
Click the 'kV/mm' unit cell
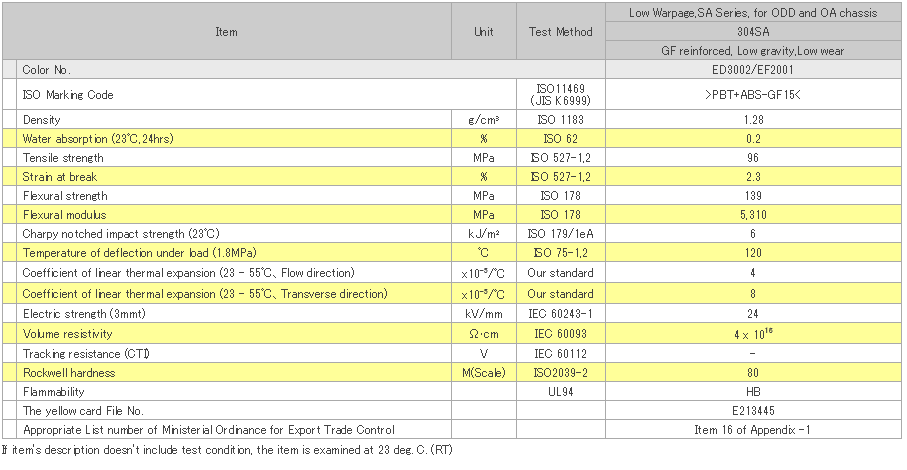[484, 314]
